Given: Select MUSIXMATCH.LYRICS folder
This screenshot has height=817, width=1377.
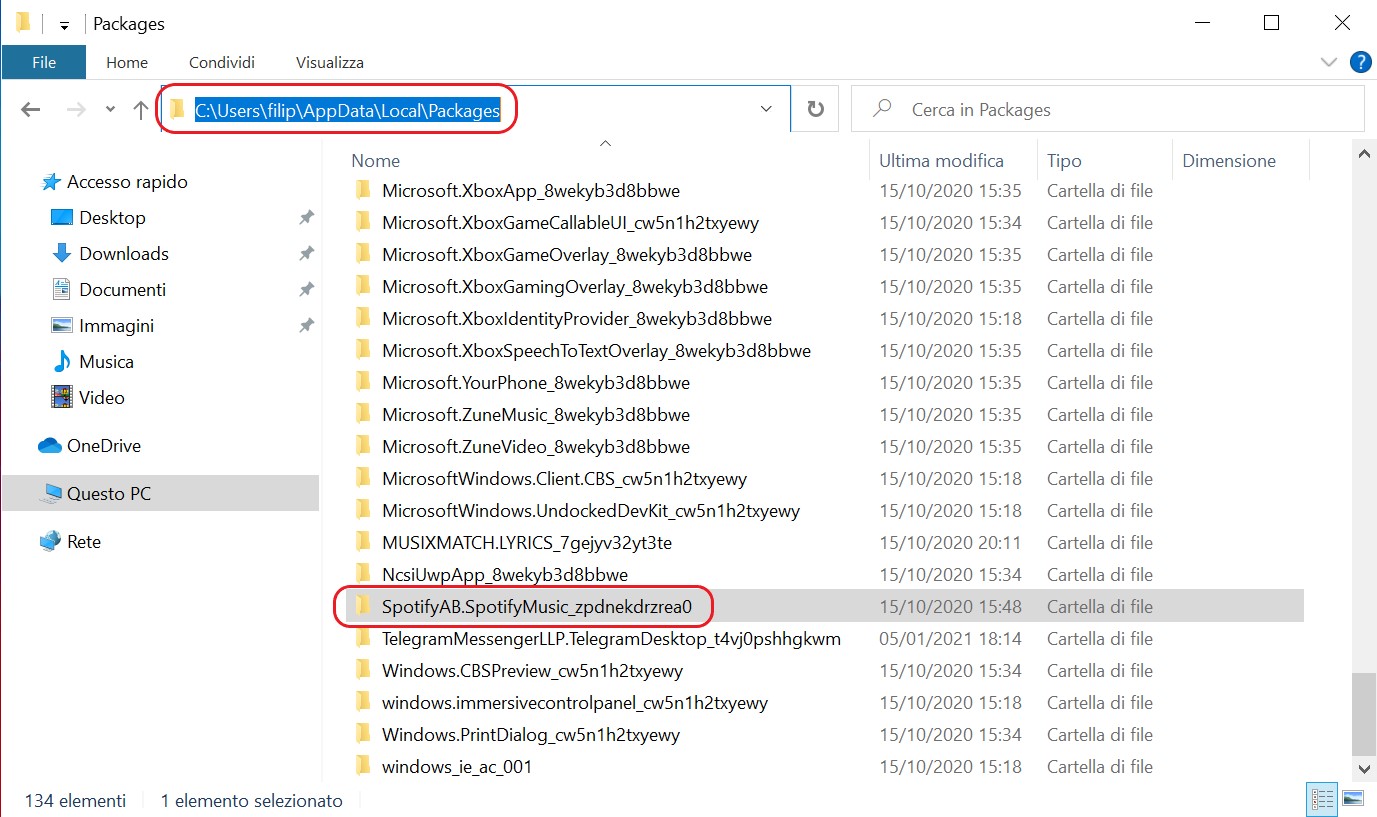Looking at the screenshot, I should coord(527,543).
